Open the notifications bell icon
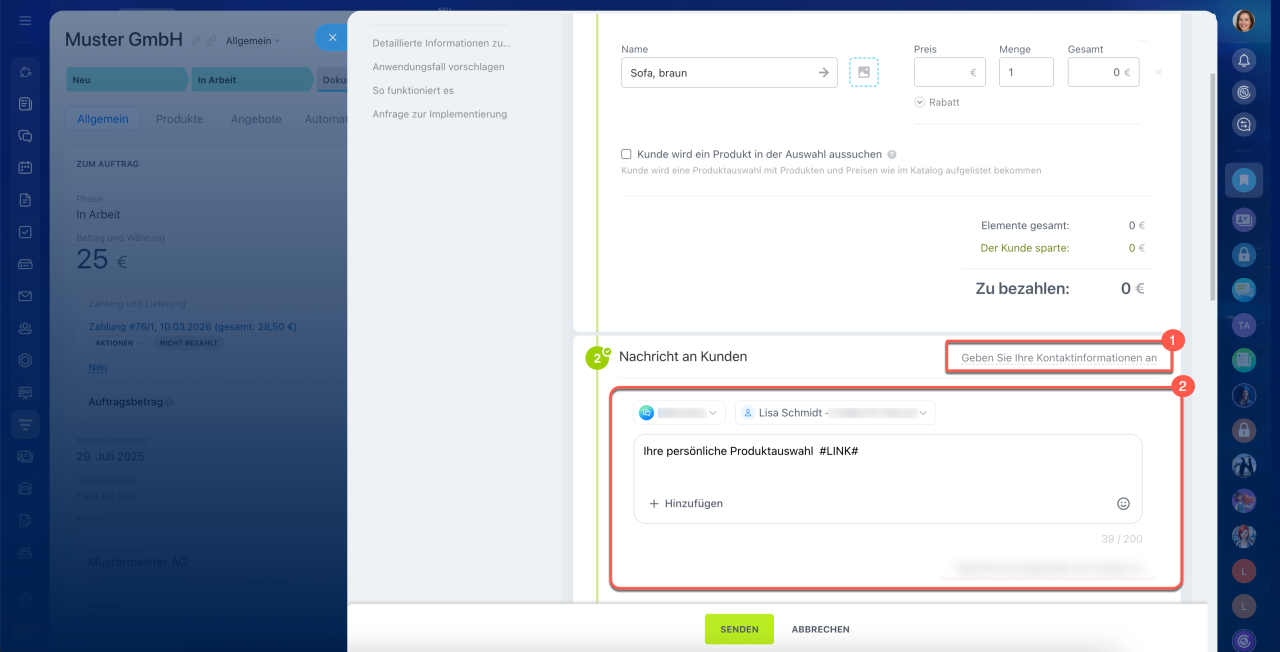1280x652 pixels. click(1244, 59)
